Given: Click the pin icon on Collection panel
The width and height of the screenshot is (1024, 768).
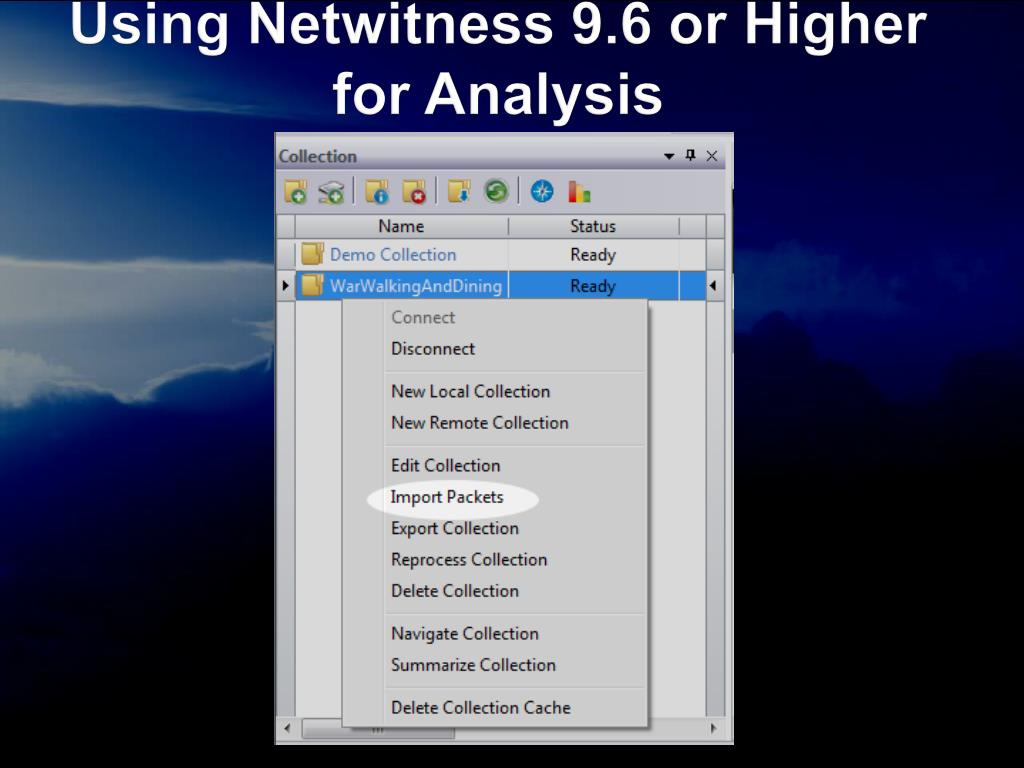Looking at the screenshot, I should (x=690, y=155).
